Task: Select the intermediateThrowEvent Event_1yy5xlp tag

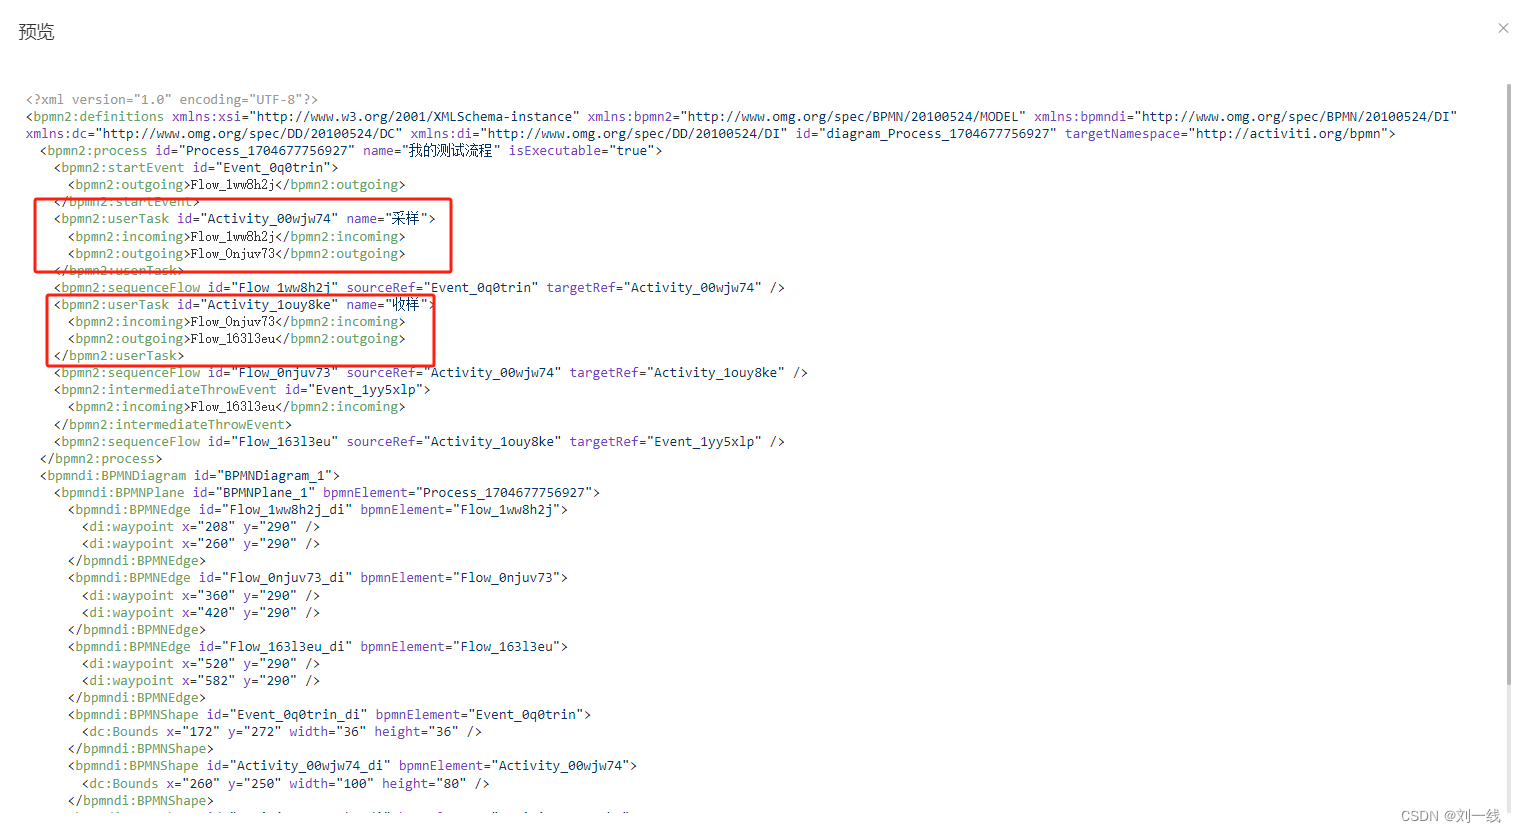Action: point(240,389)
